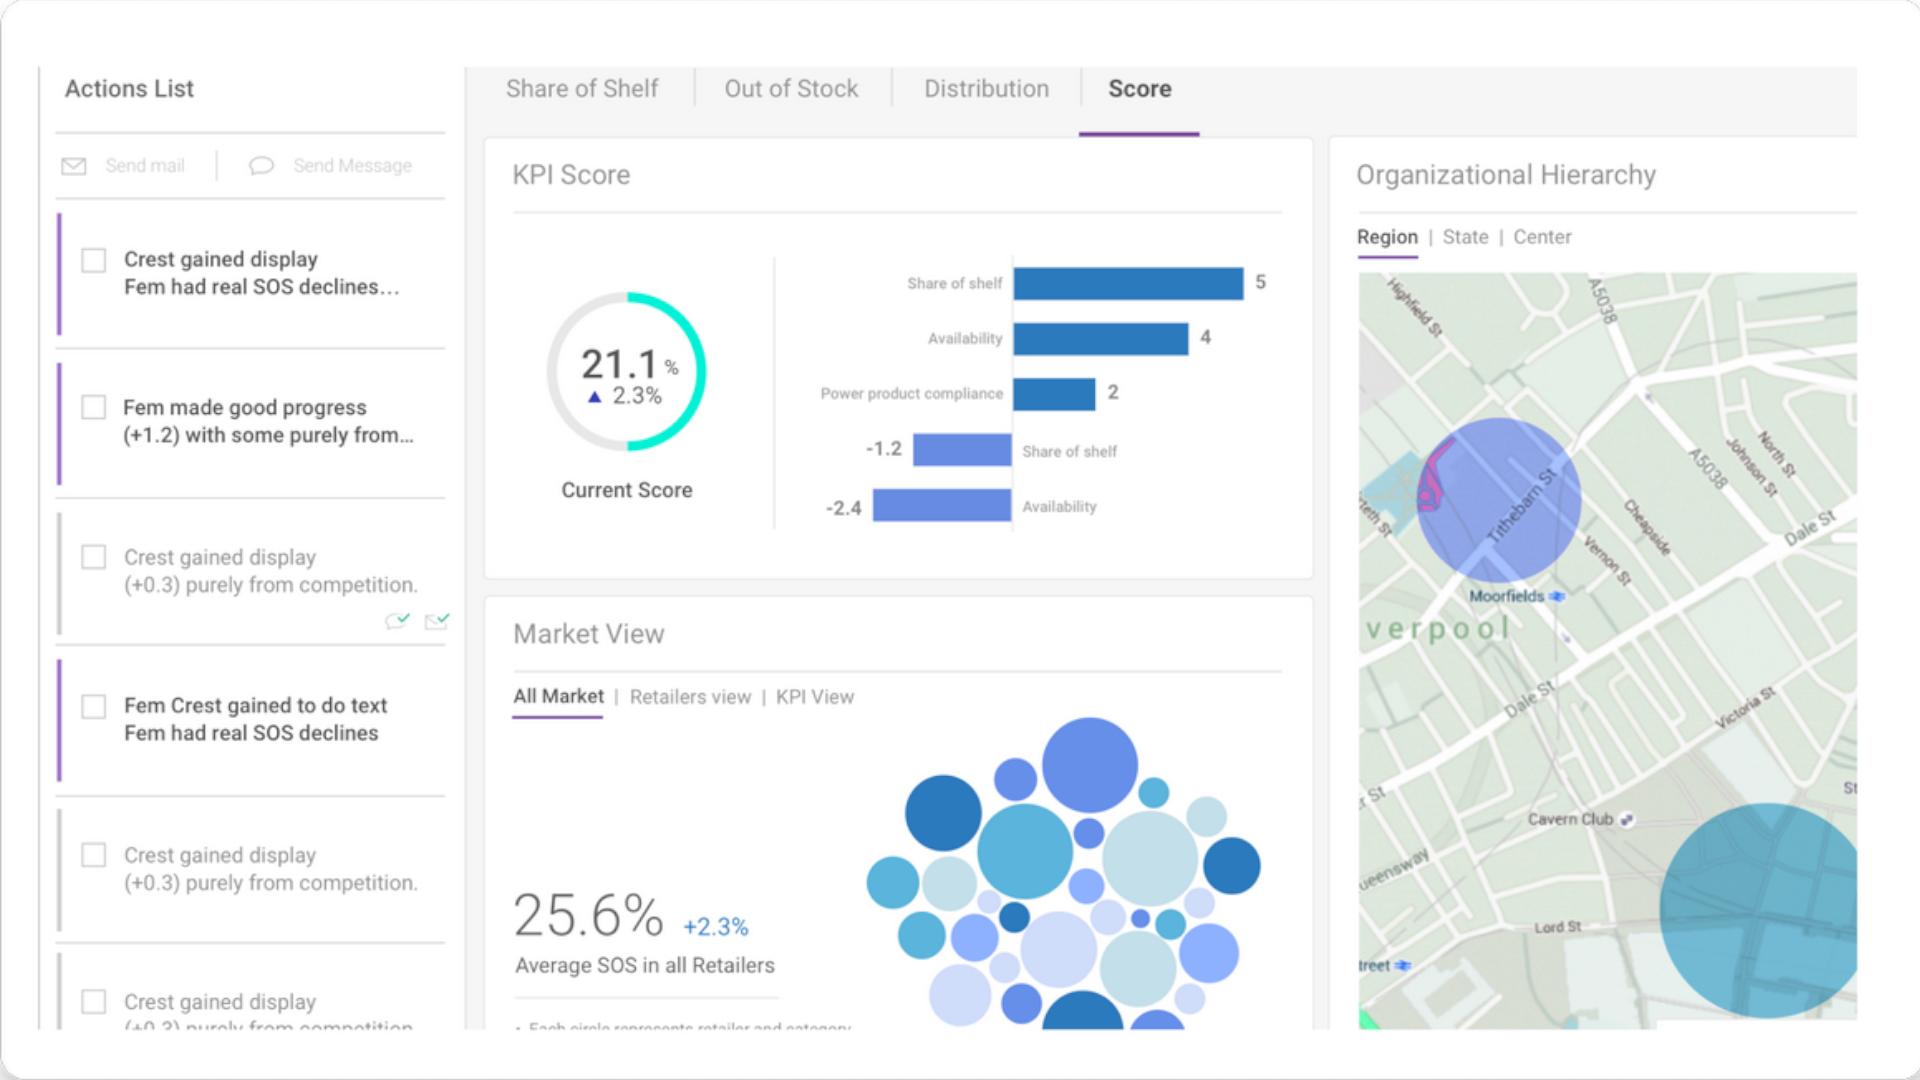Image resolution: width=1920 pixels, height=1080 pixels.
Task: Click the Share of shelf 5 bar
Action: [1128, 283]
